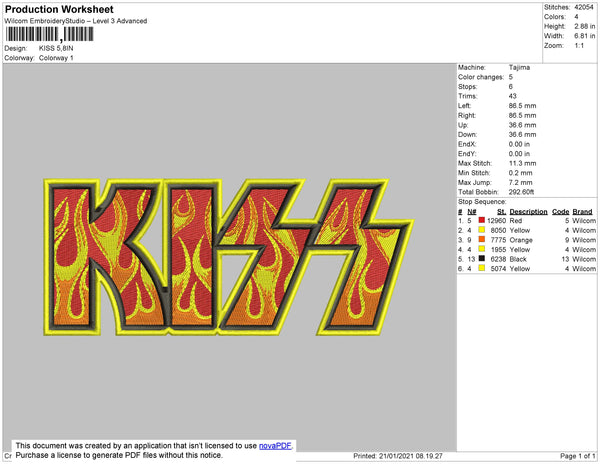Click the Total Bobbin value 292.60ft

click(x=521, y=192)
